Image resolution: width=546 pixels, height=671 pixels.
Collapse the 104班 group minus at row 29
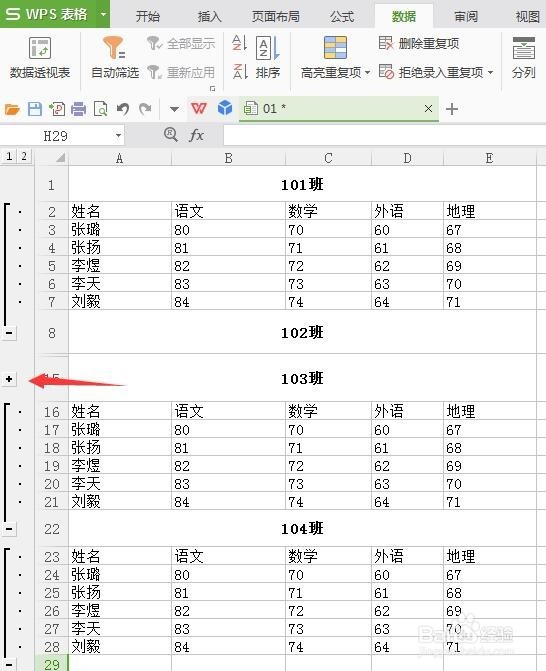click(9, 664)
